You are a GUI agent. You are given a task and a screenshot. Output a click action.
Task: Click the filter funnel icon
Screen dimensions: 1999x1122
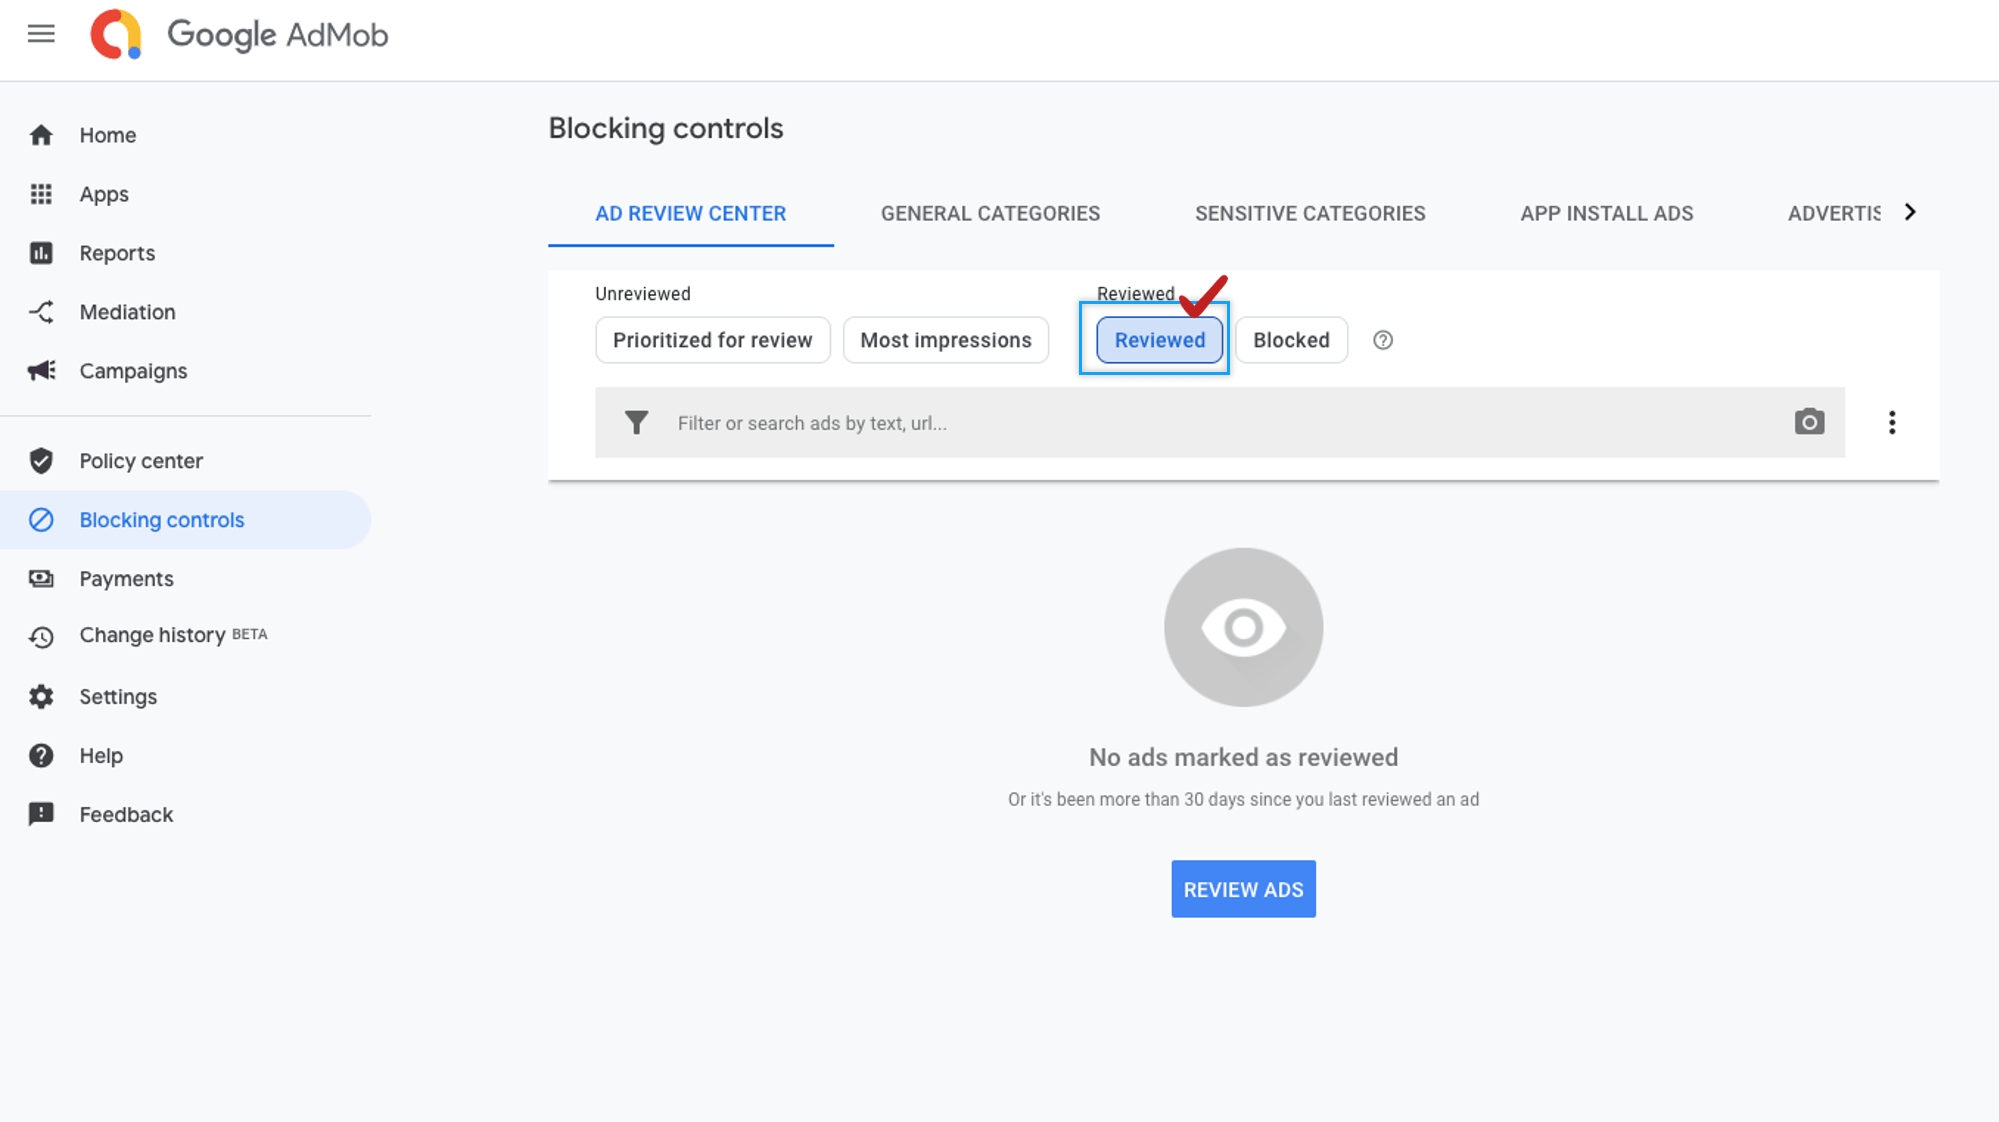(637, 423)
